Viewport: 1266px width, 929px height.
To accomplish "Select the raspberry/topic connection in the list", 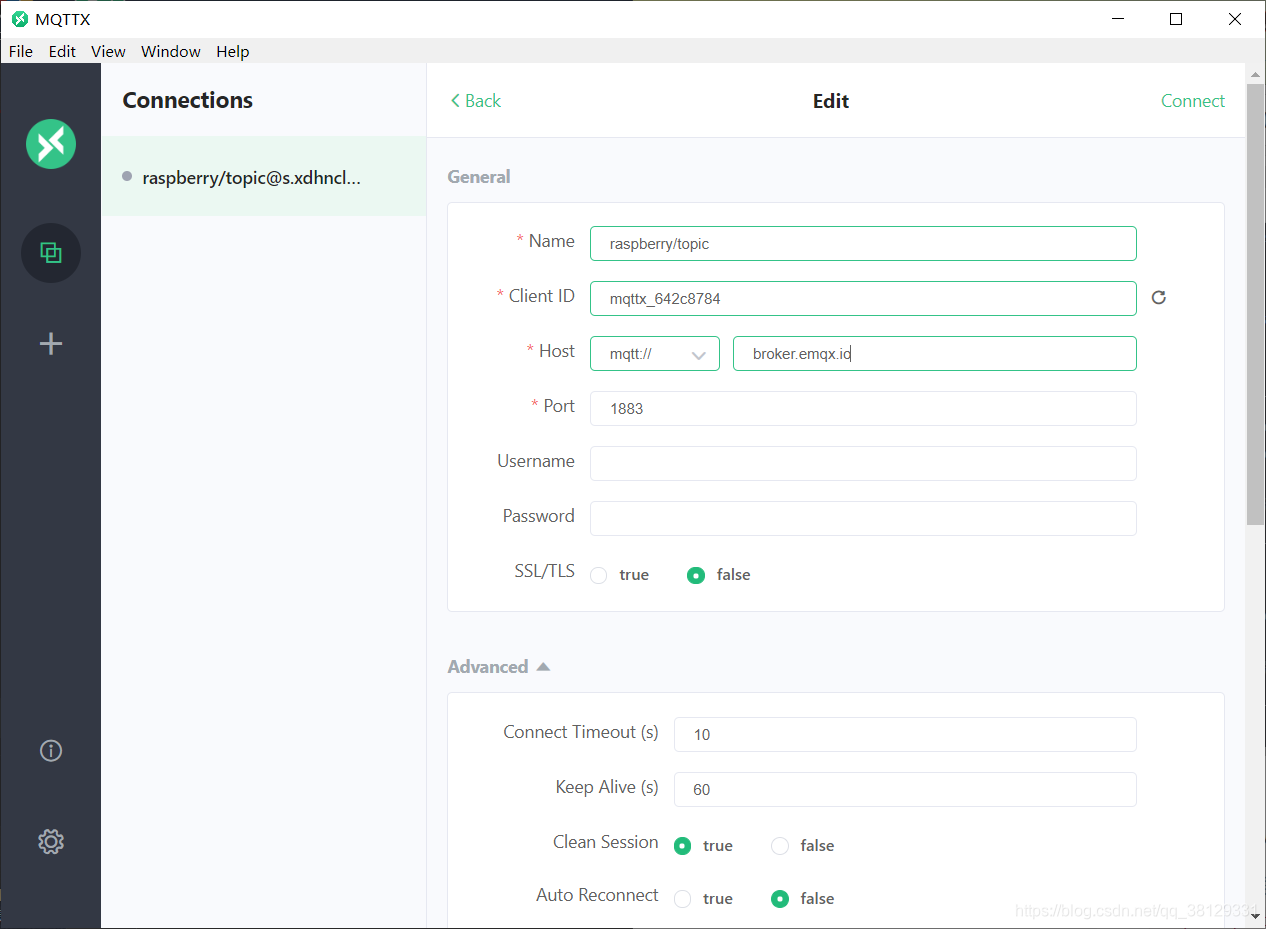I will [x=264, y=177].
